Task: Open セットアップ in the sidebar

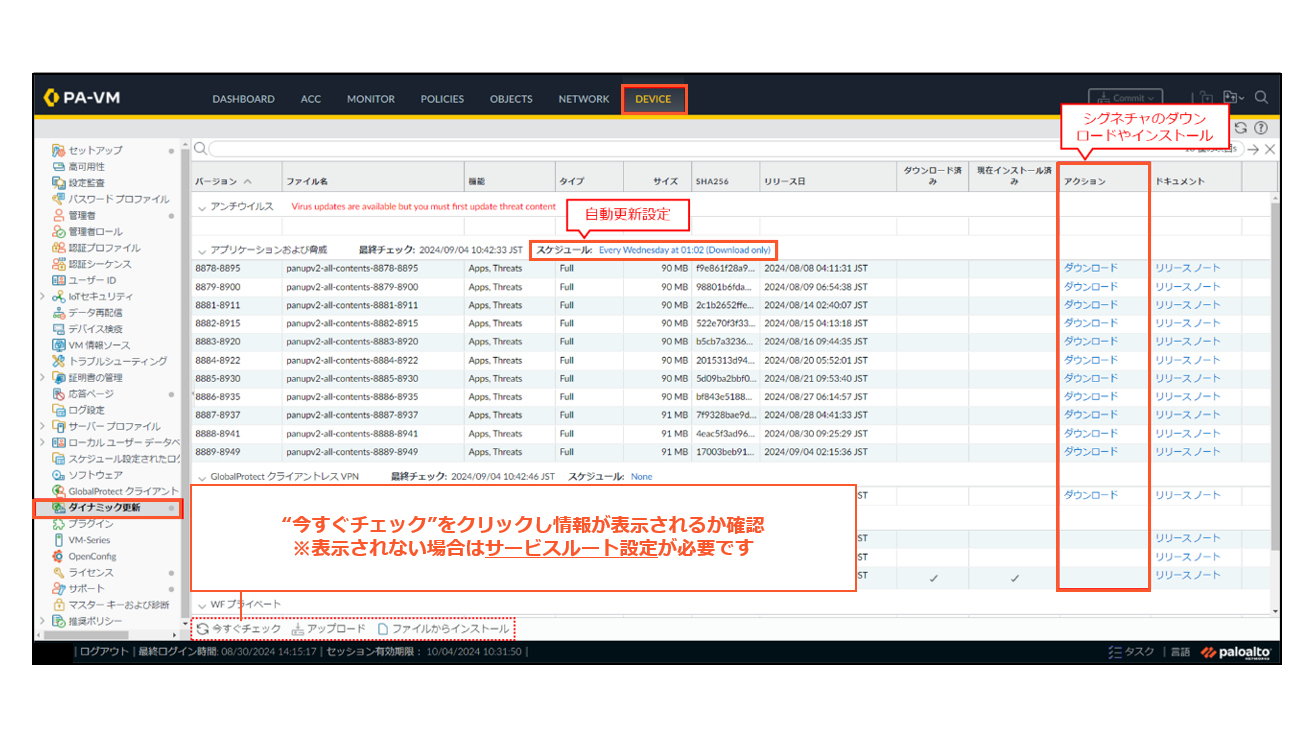Action: (x=96, y=150)
